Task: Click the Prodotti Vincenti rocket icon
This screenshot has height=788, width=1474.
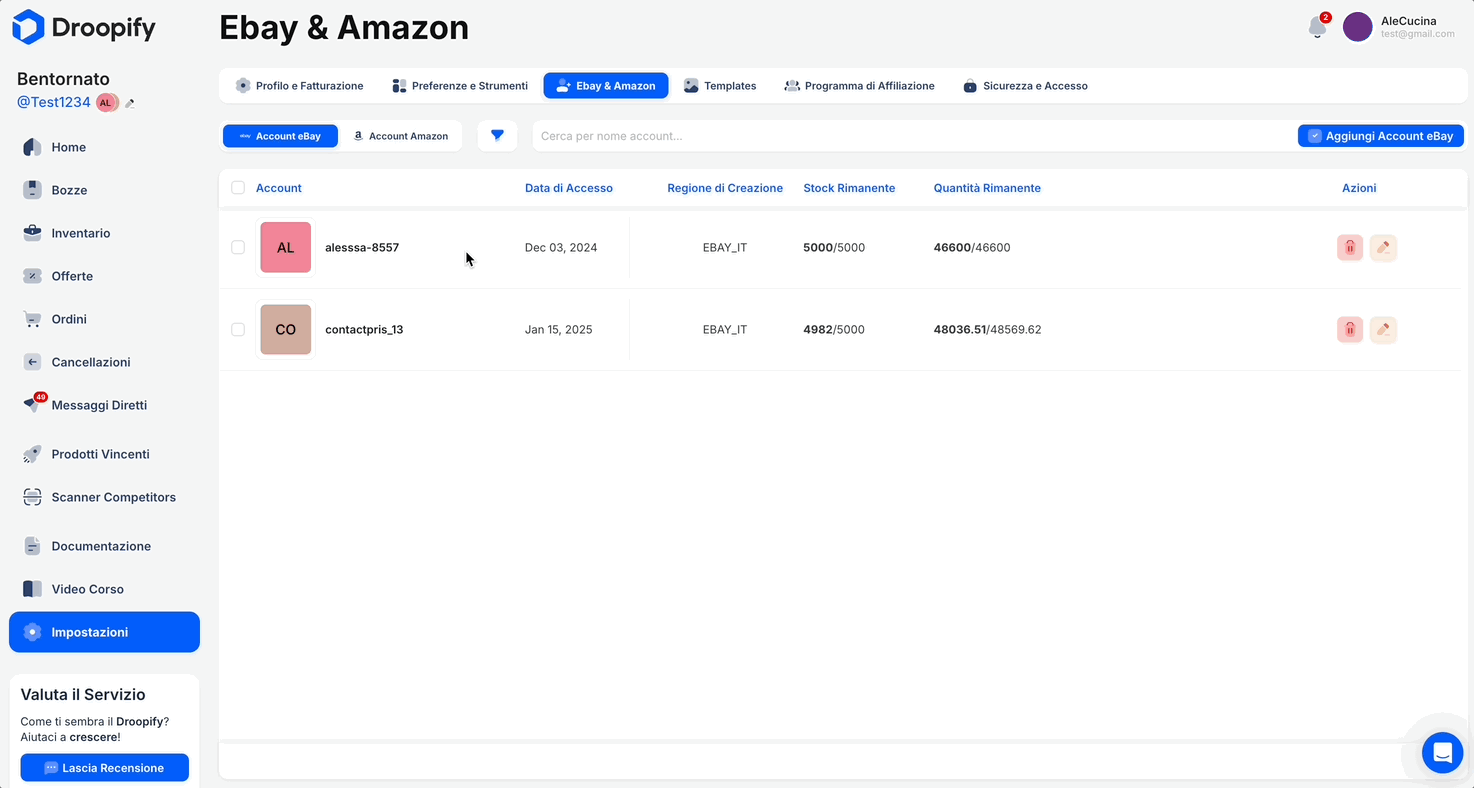Action: [32, 454]
